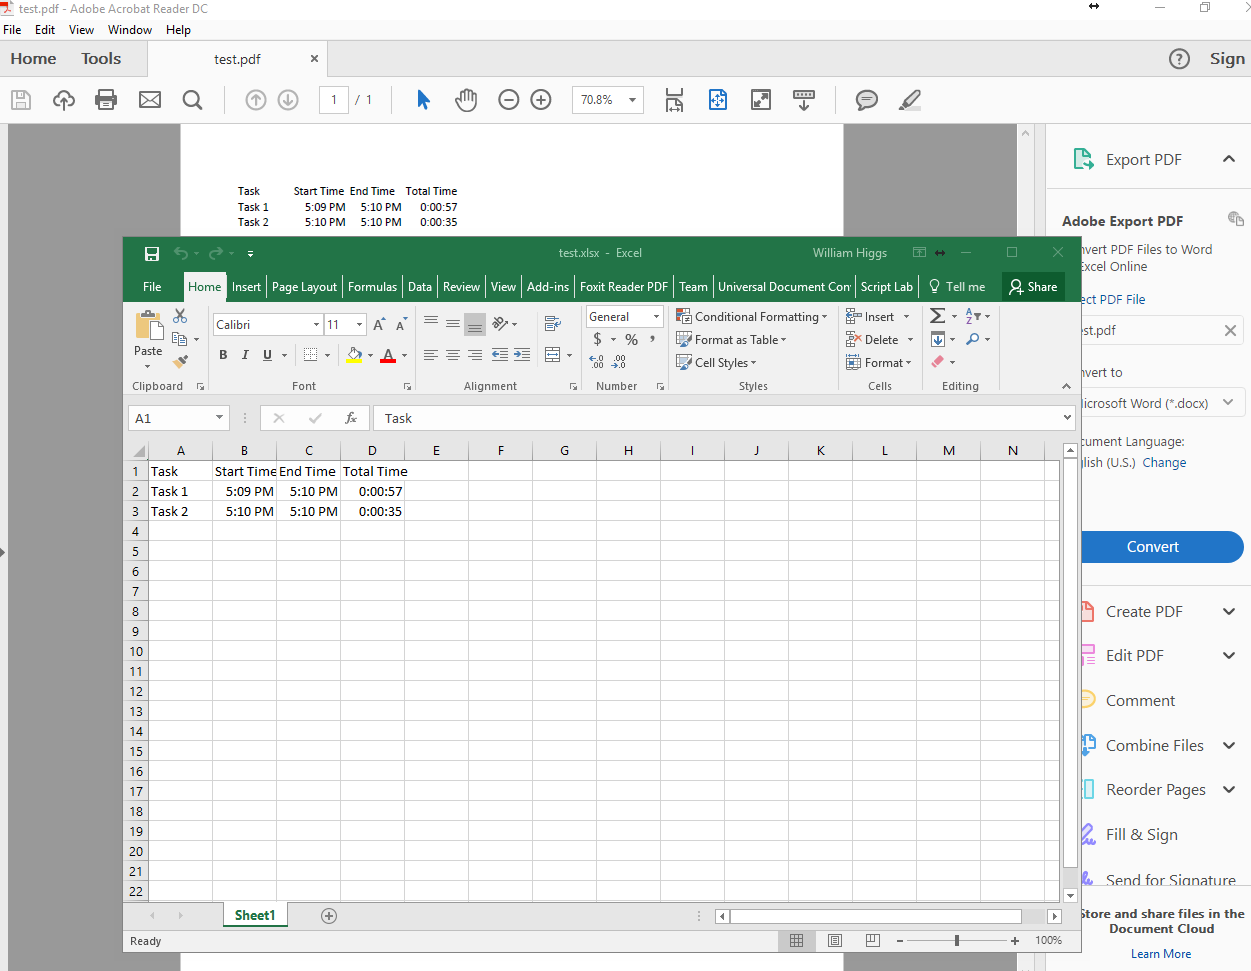Print the PDF with Acrobat's printer icon
Screen dimensions: 1251x971
pyautogui.click(x=106, y=100)
